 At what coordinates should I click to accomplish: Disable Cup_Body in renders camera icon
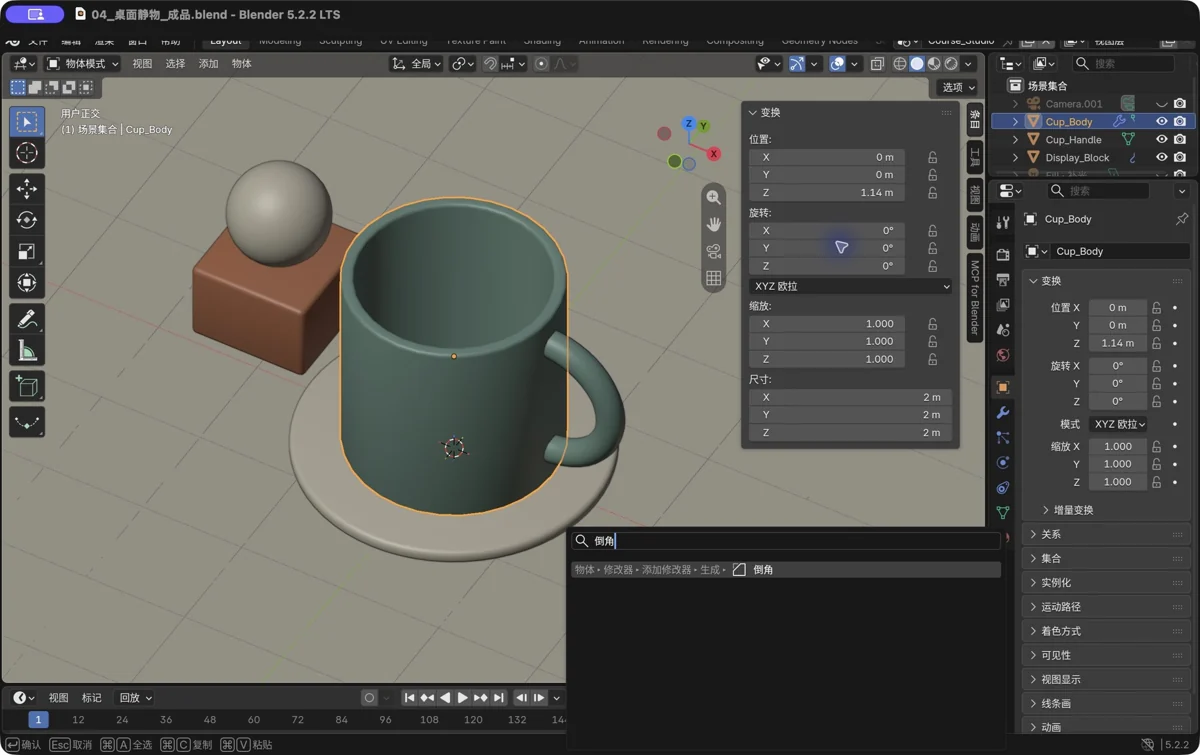(1180, 121)
